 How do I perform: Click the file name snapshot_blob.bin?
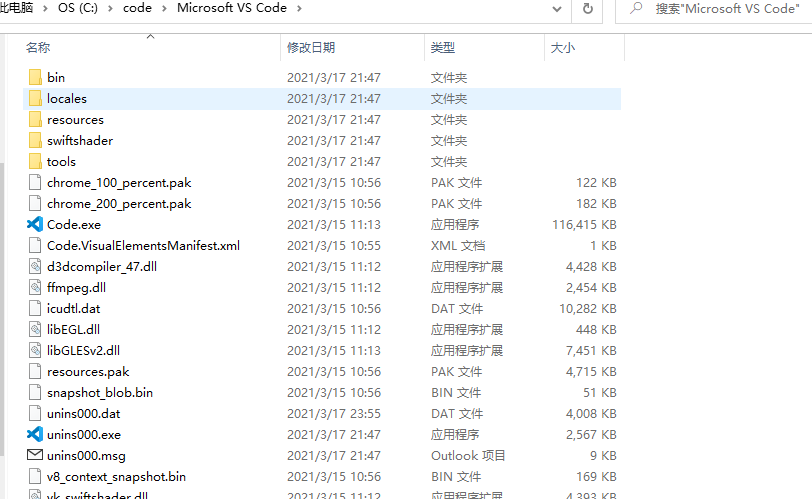pos(100,393)
